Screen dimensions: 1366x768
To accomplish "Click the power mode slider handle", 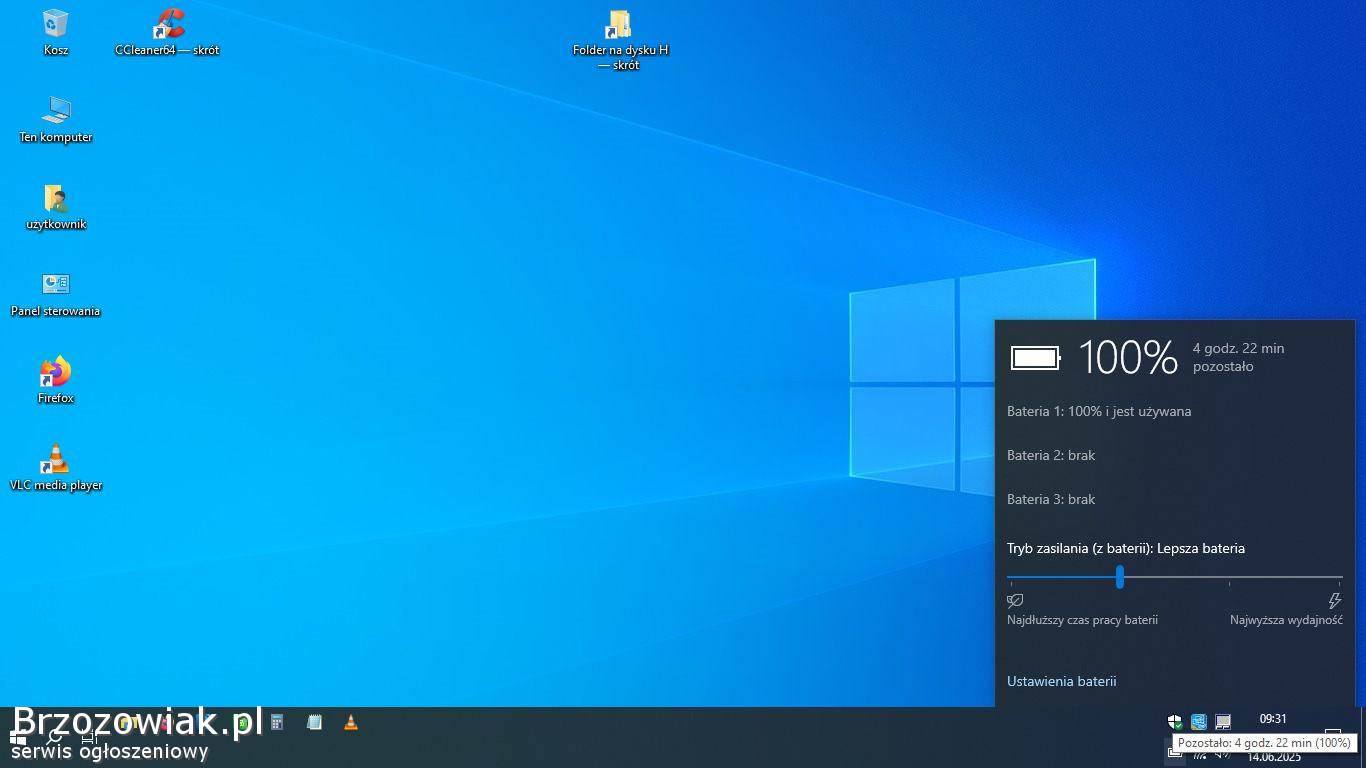I will coord(1120,577).
